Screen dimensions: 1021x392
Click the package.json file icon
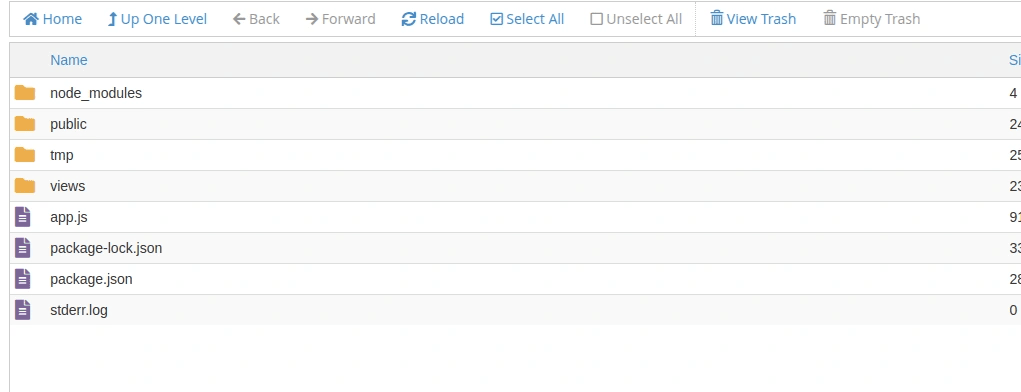pos(23,279)
